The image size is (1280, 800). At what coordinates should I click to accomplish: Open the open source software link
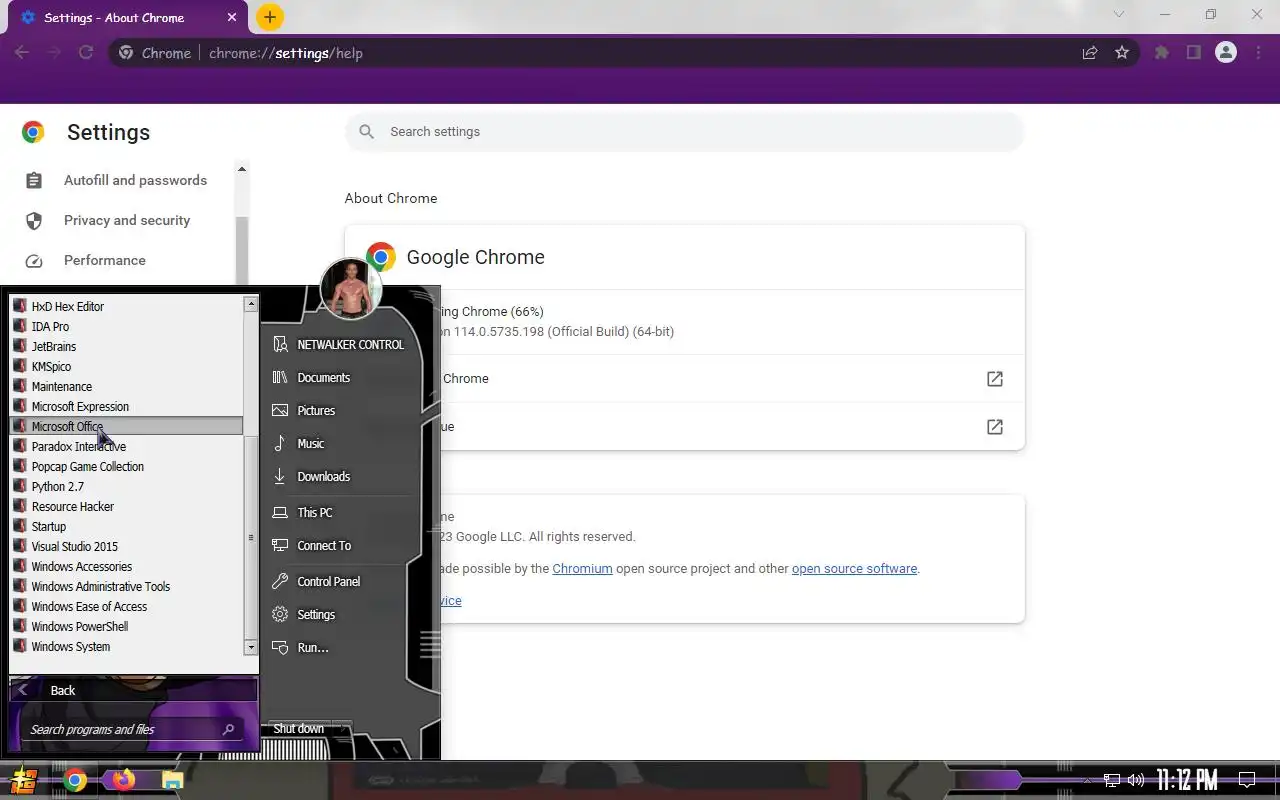coord(854,568)
